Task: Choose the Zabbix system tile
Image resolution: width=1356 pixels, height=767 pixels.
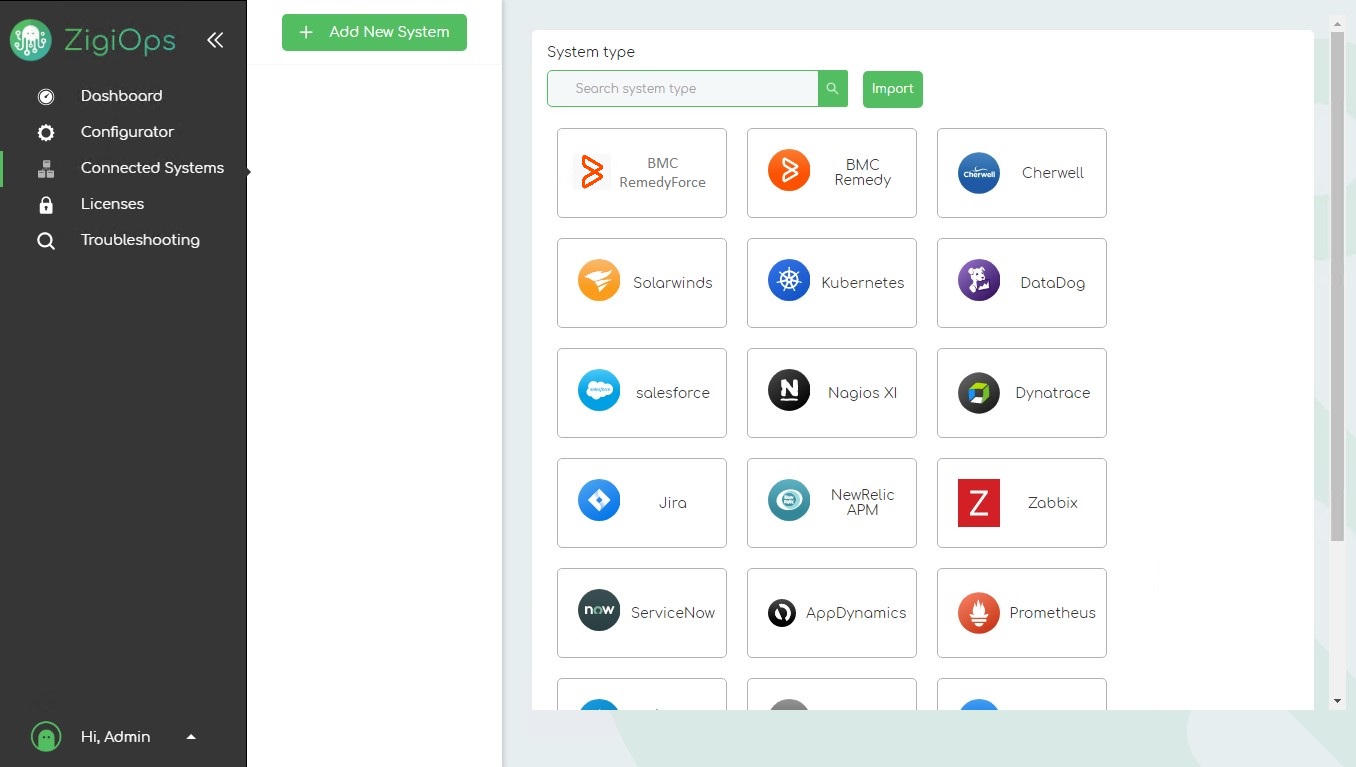Action: tap(1021, 503)
